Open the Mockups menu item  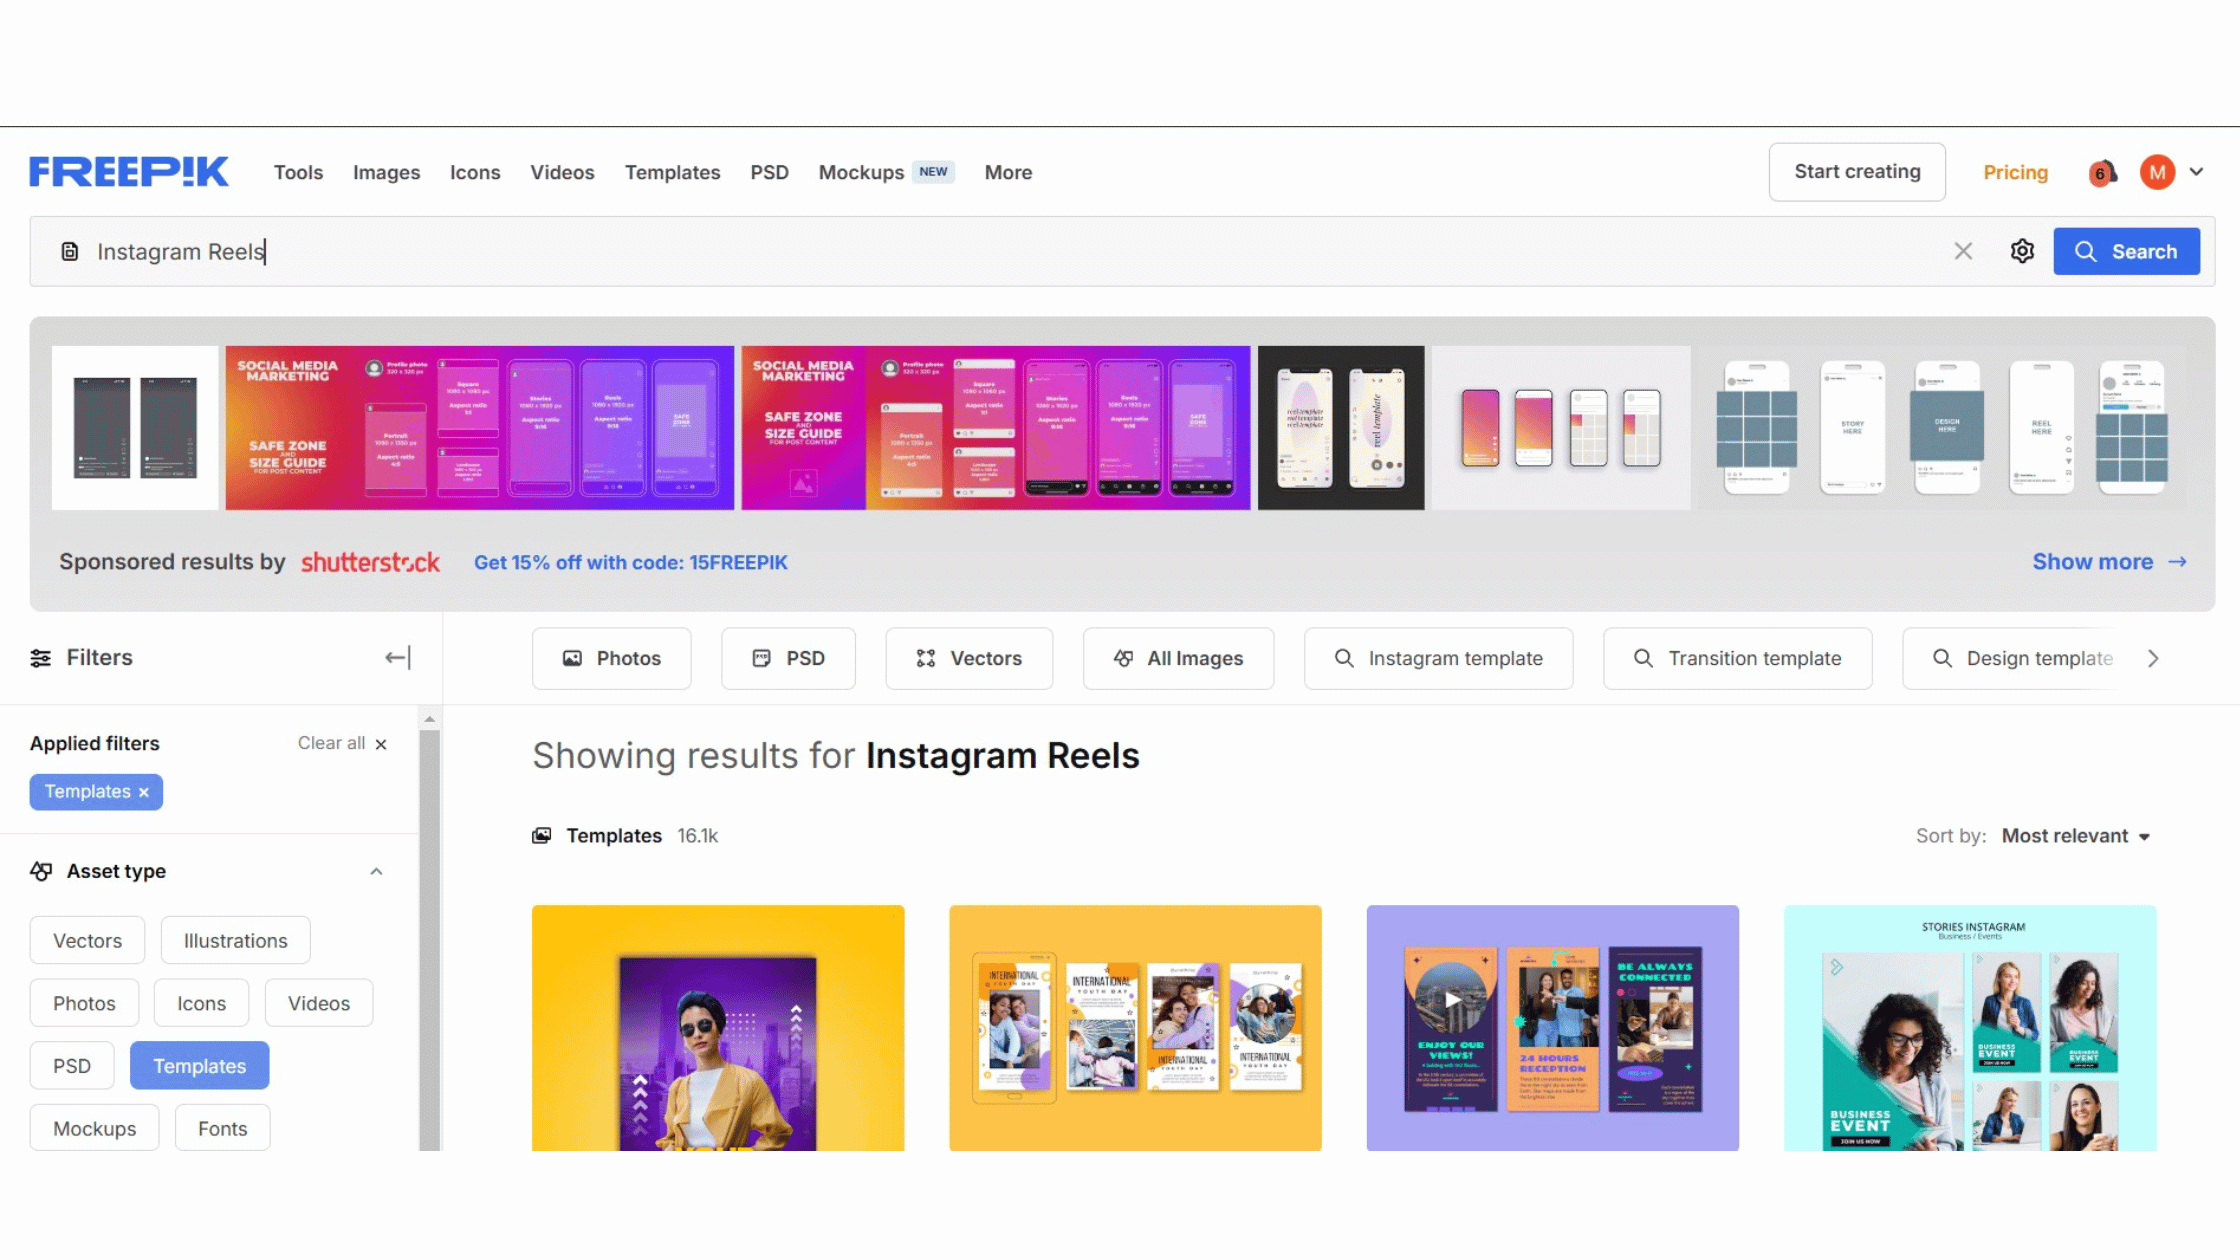[x=861, y=172]
